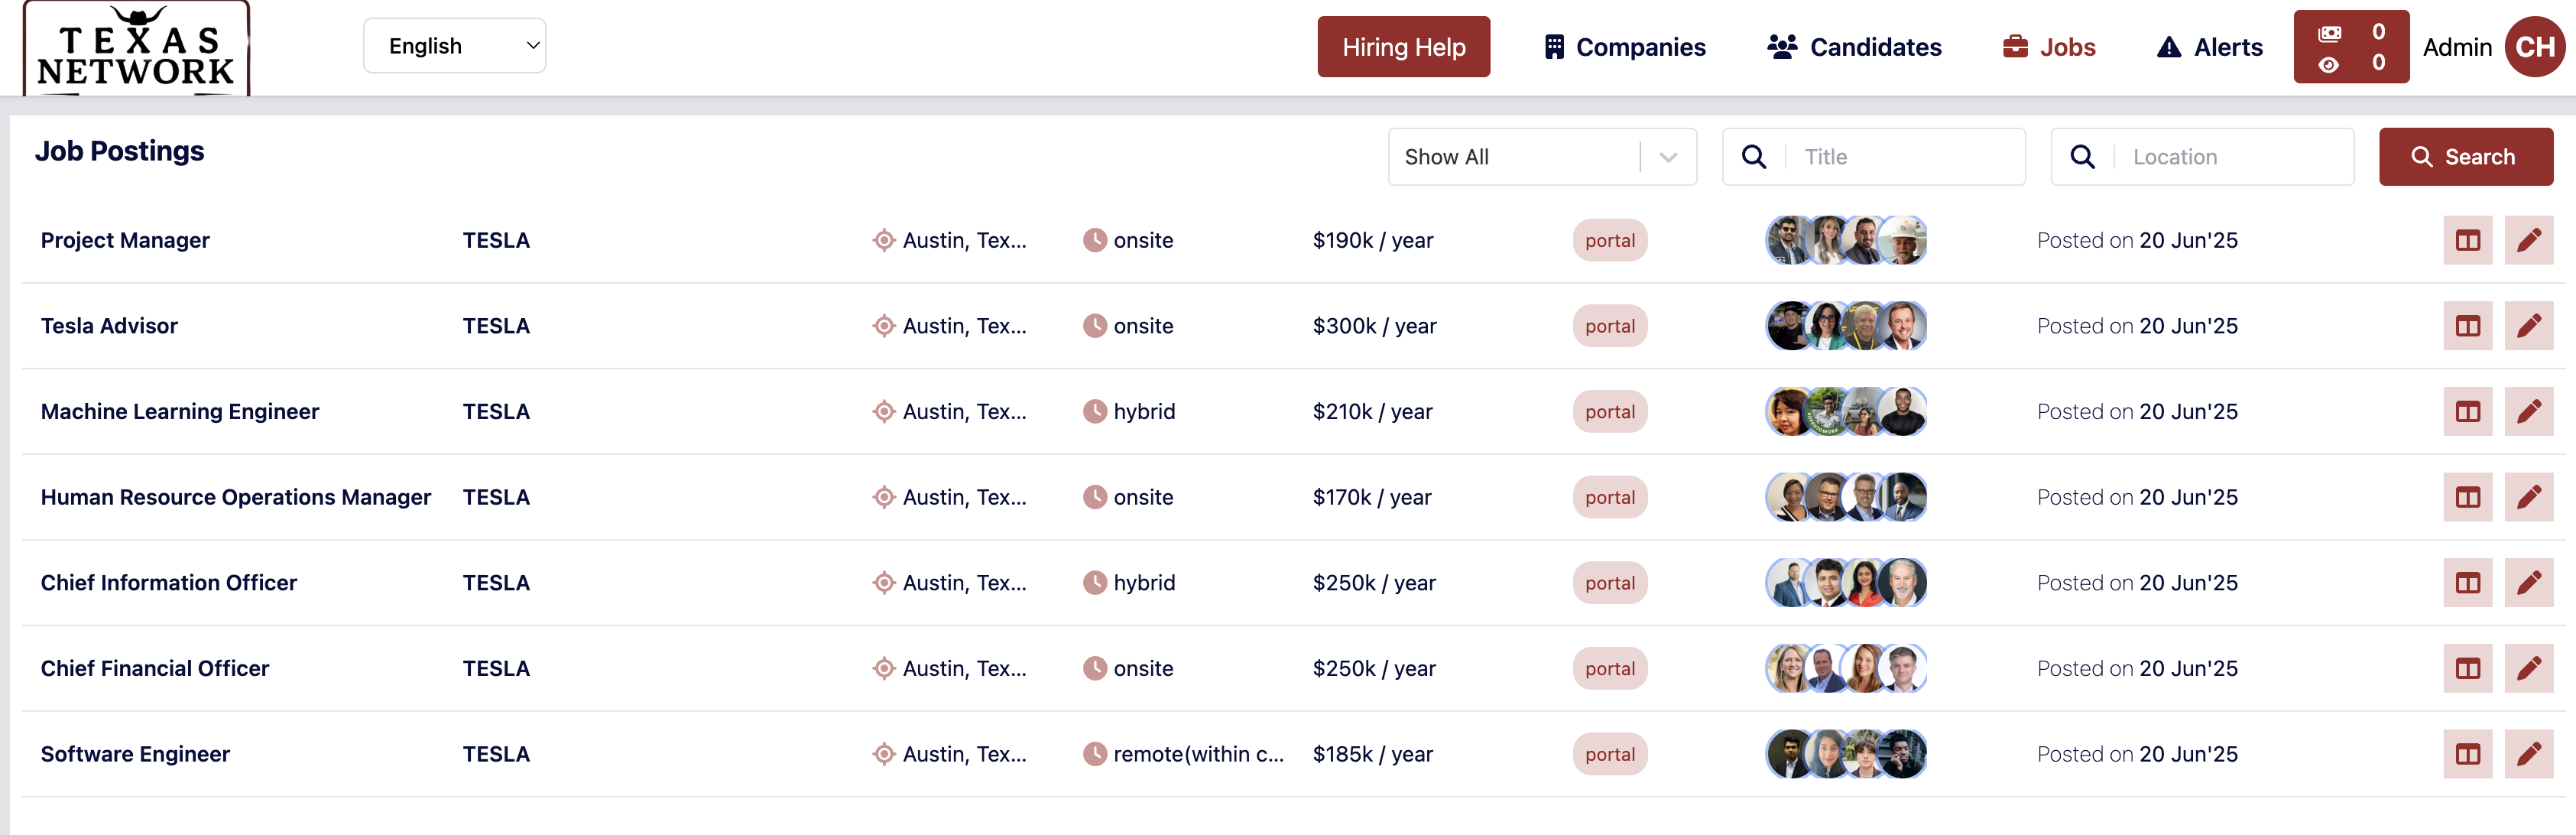This screenshot has width=2576, height=835.
Task: Click Posted on date in Human Resource row
Action: pos(2137,497)
